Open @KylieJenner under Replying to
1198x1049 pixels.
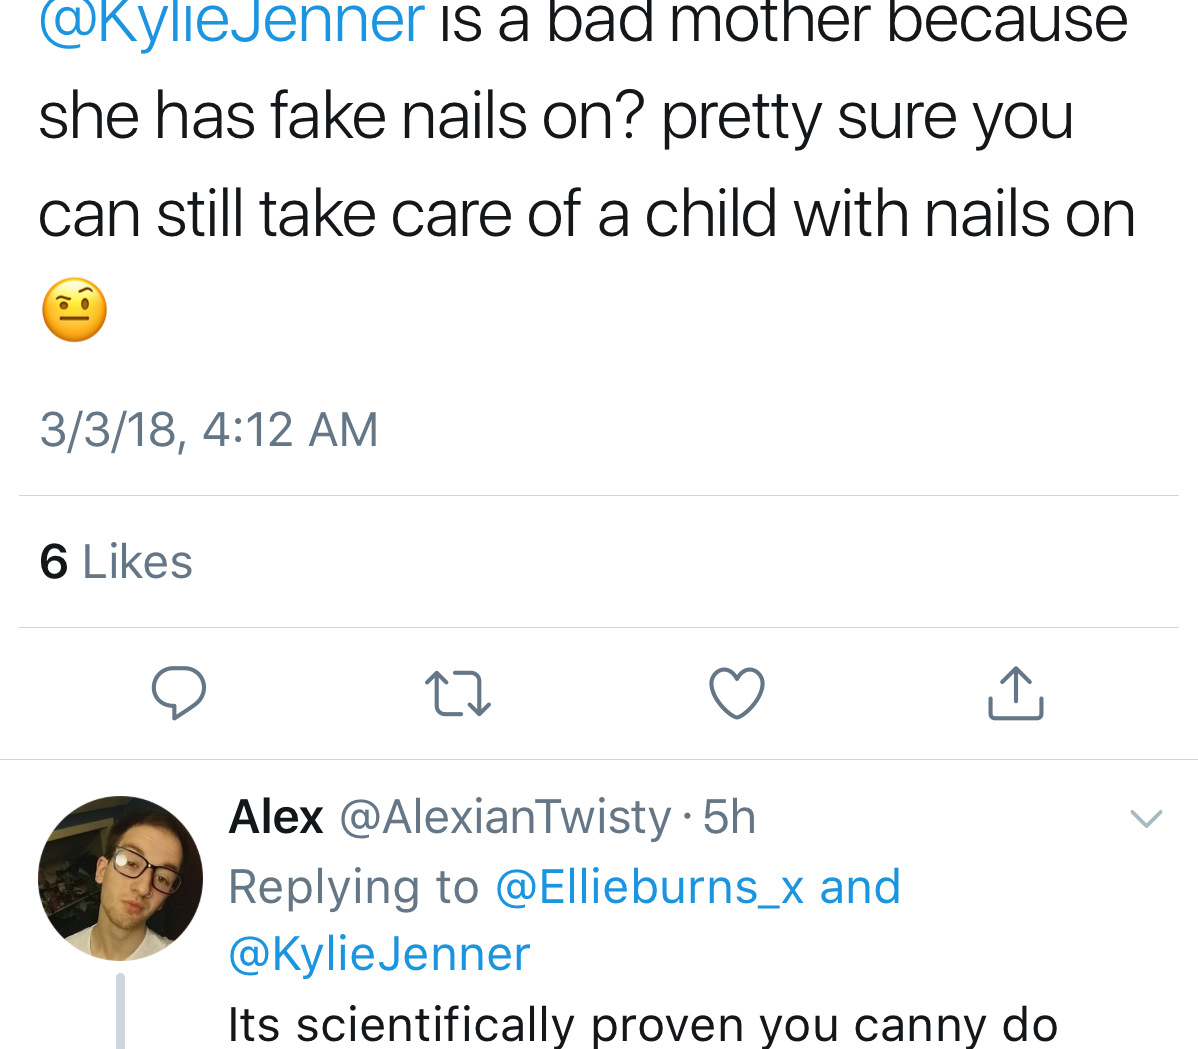tap(379, 954)
